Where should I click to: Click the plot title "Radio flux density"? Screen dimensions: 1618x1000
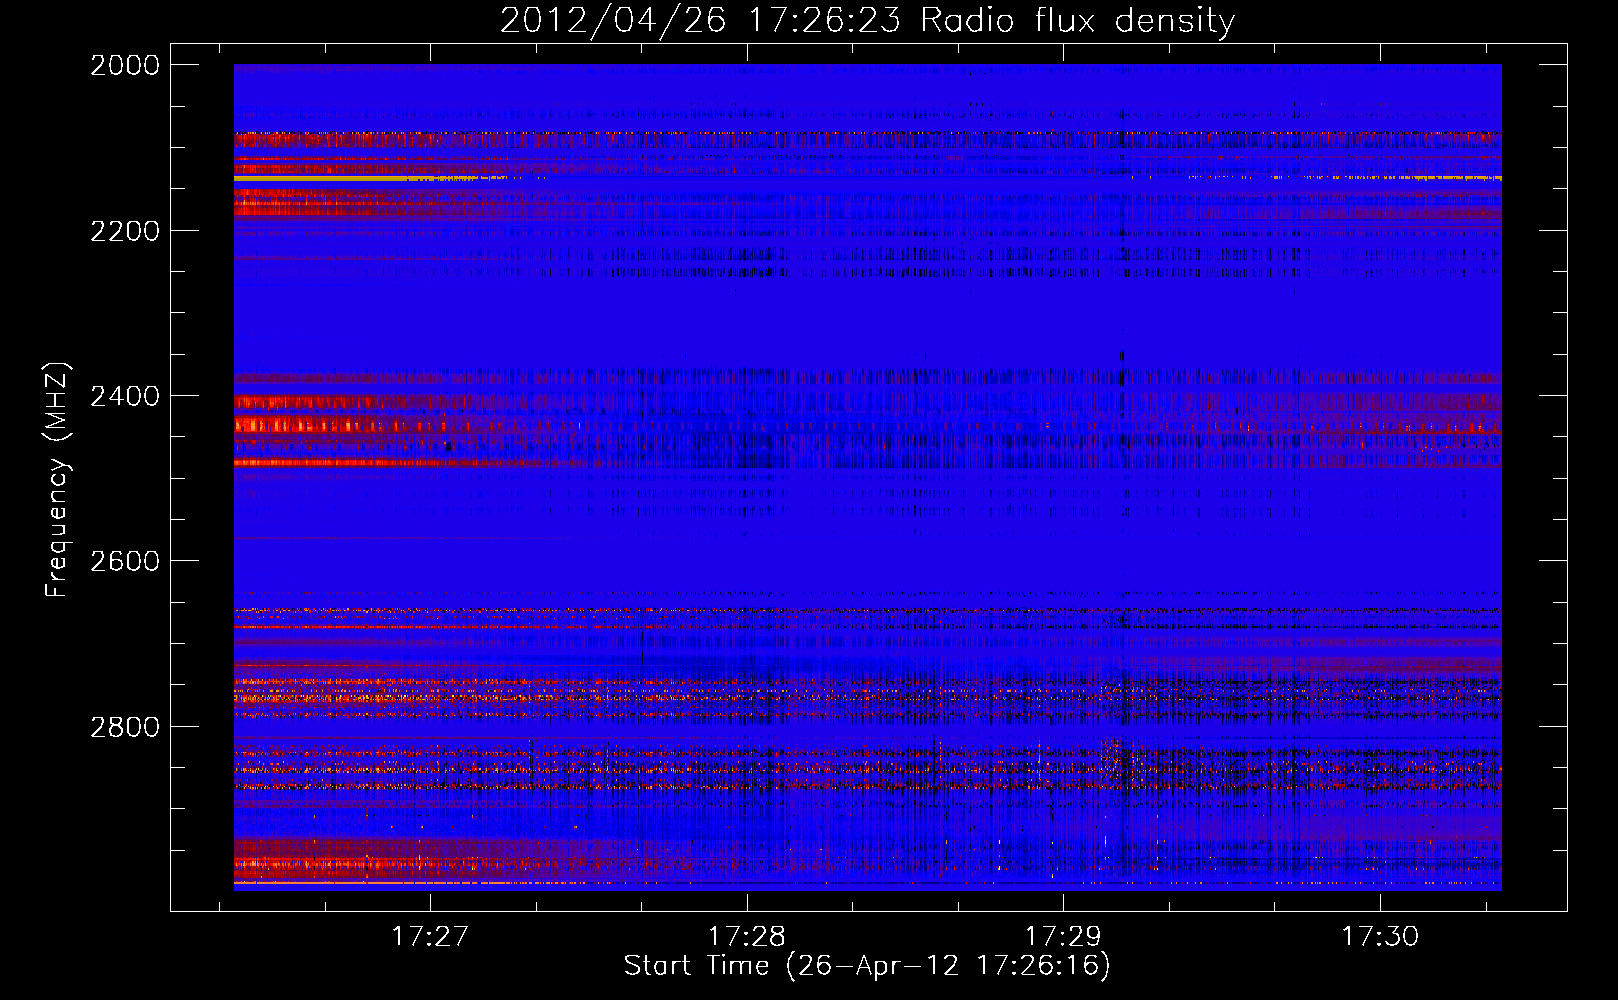tap(867, 20)
